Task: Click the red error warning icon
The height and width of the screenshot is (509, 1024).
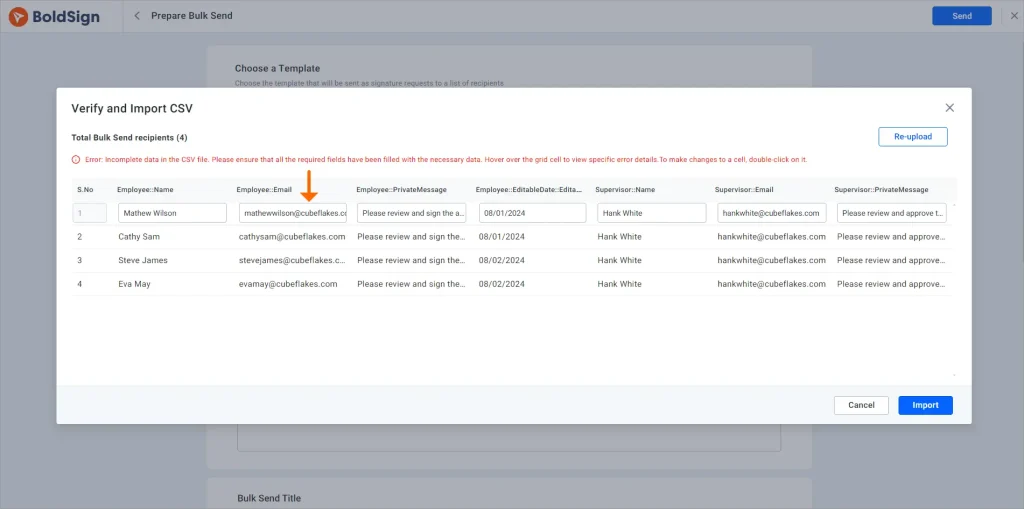Action: pyautogui.click(x=76, y=160)
